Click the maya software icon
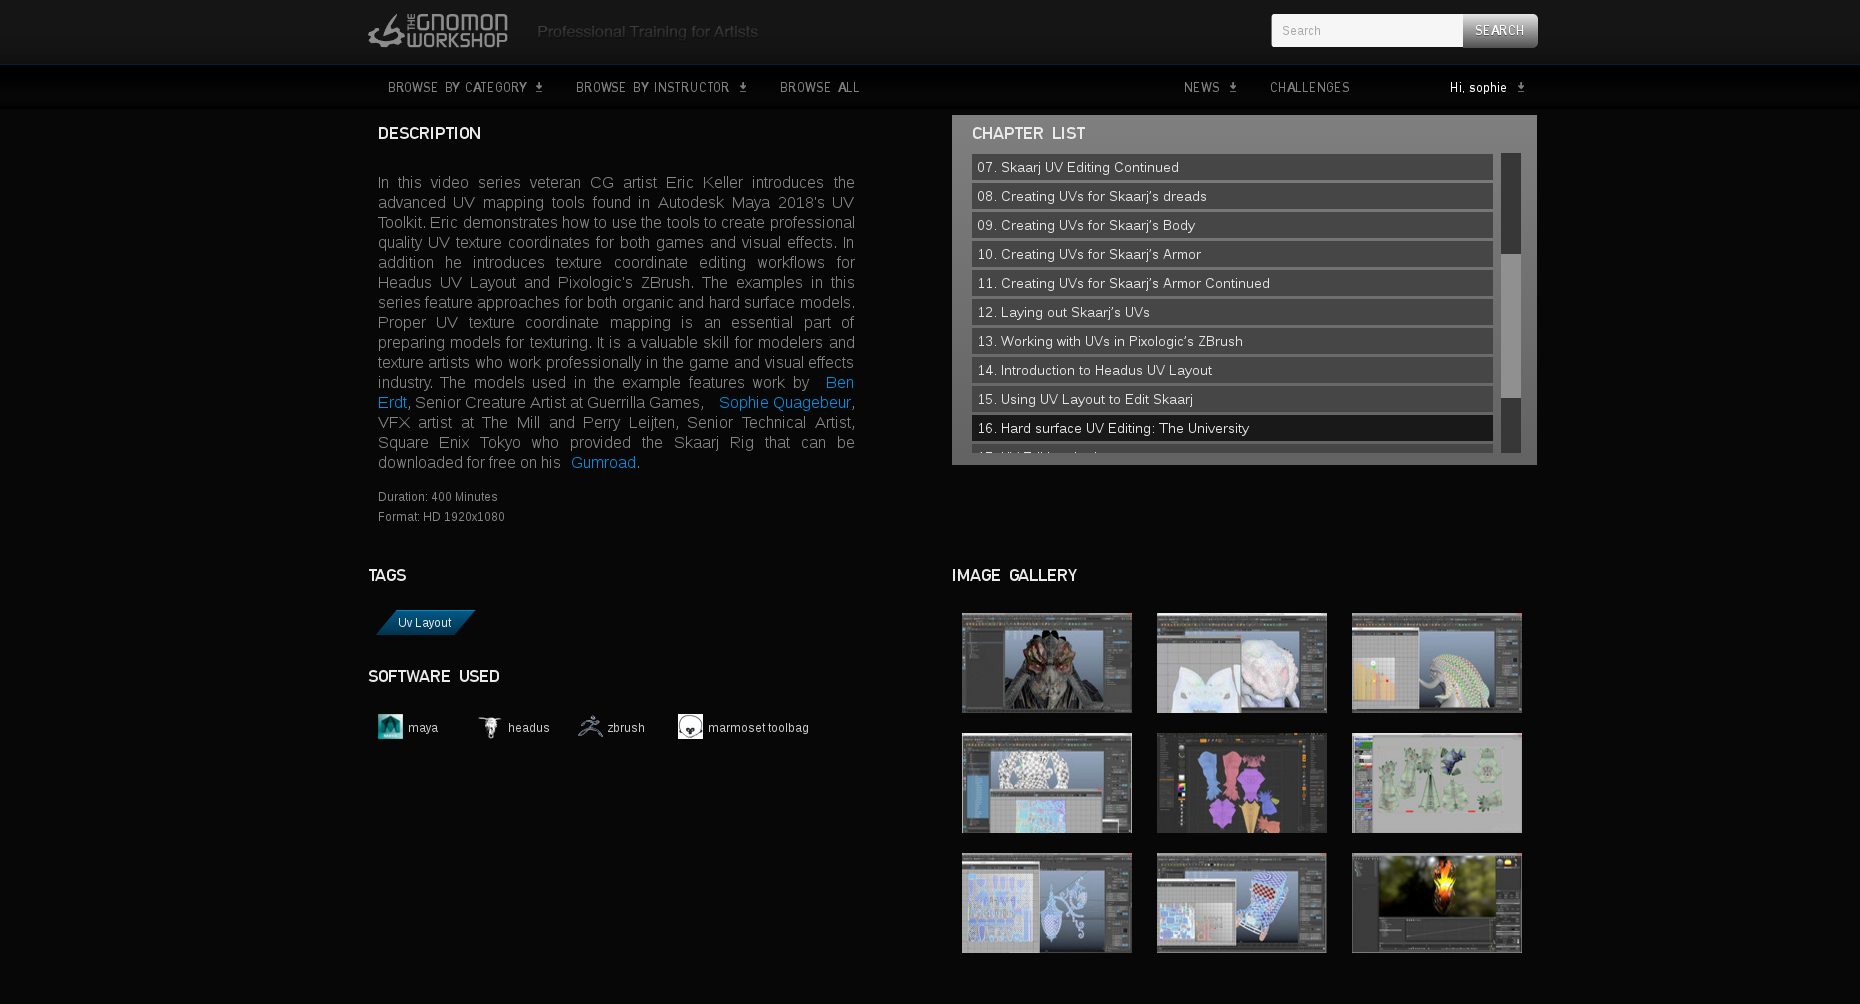 click(390, 726)
